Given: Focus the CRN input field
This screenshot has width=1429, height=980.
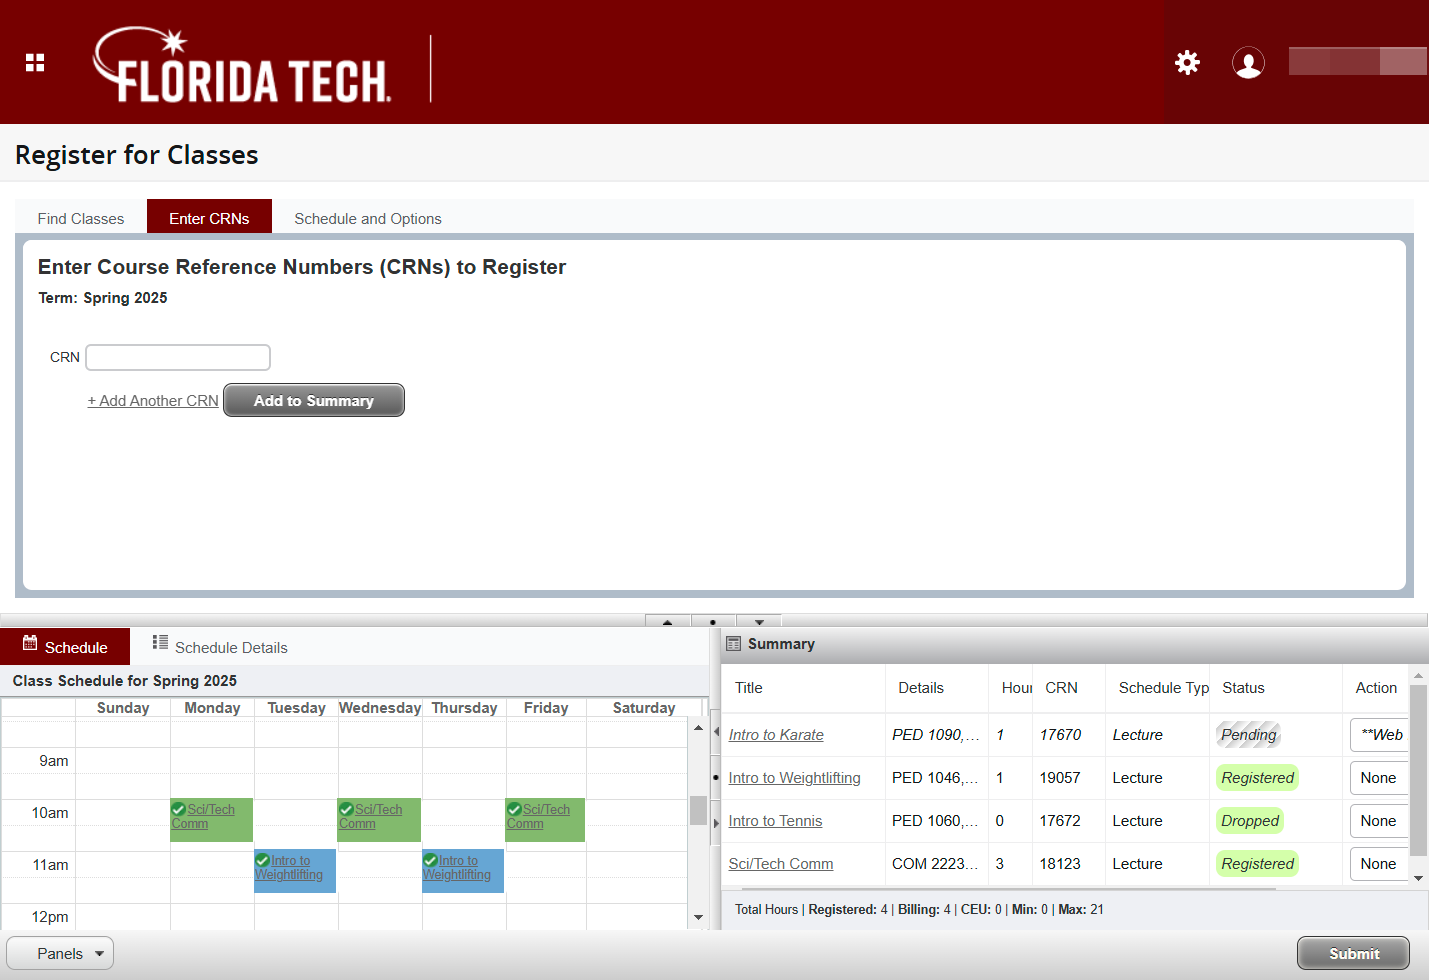Looking at the screenshot, I should [178, 357].
